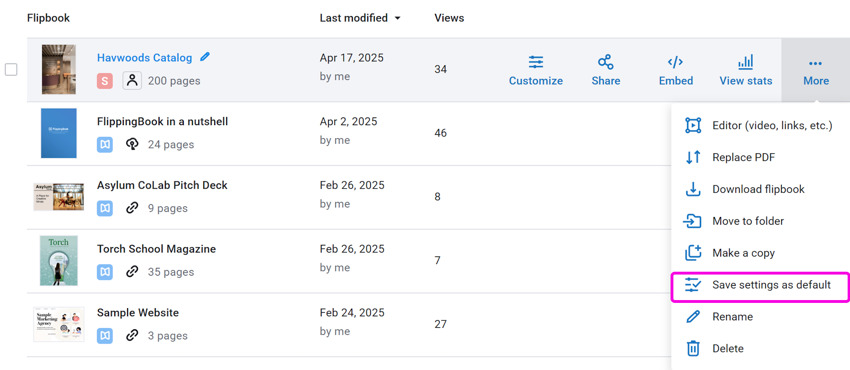Choose Delete in the More menu

point(727,348)
